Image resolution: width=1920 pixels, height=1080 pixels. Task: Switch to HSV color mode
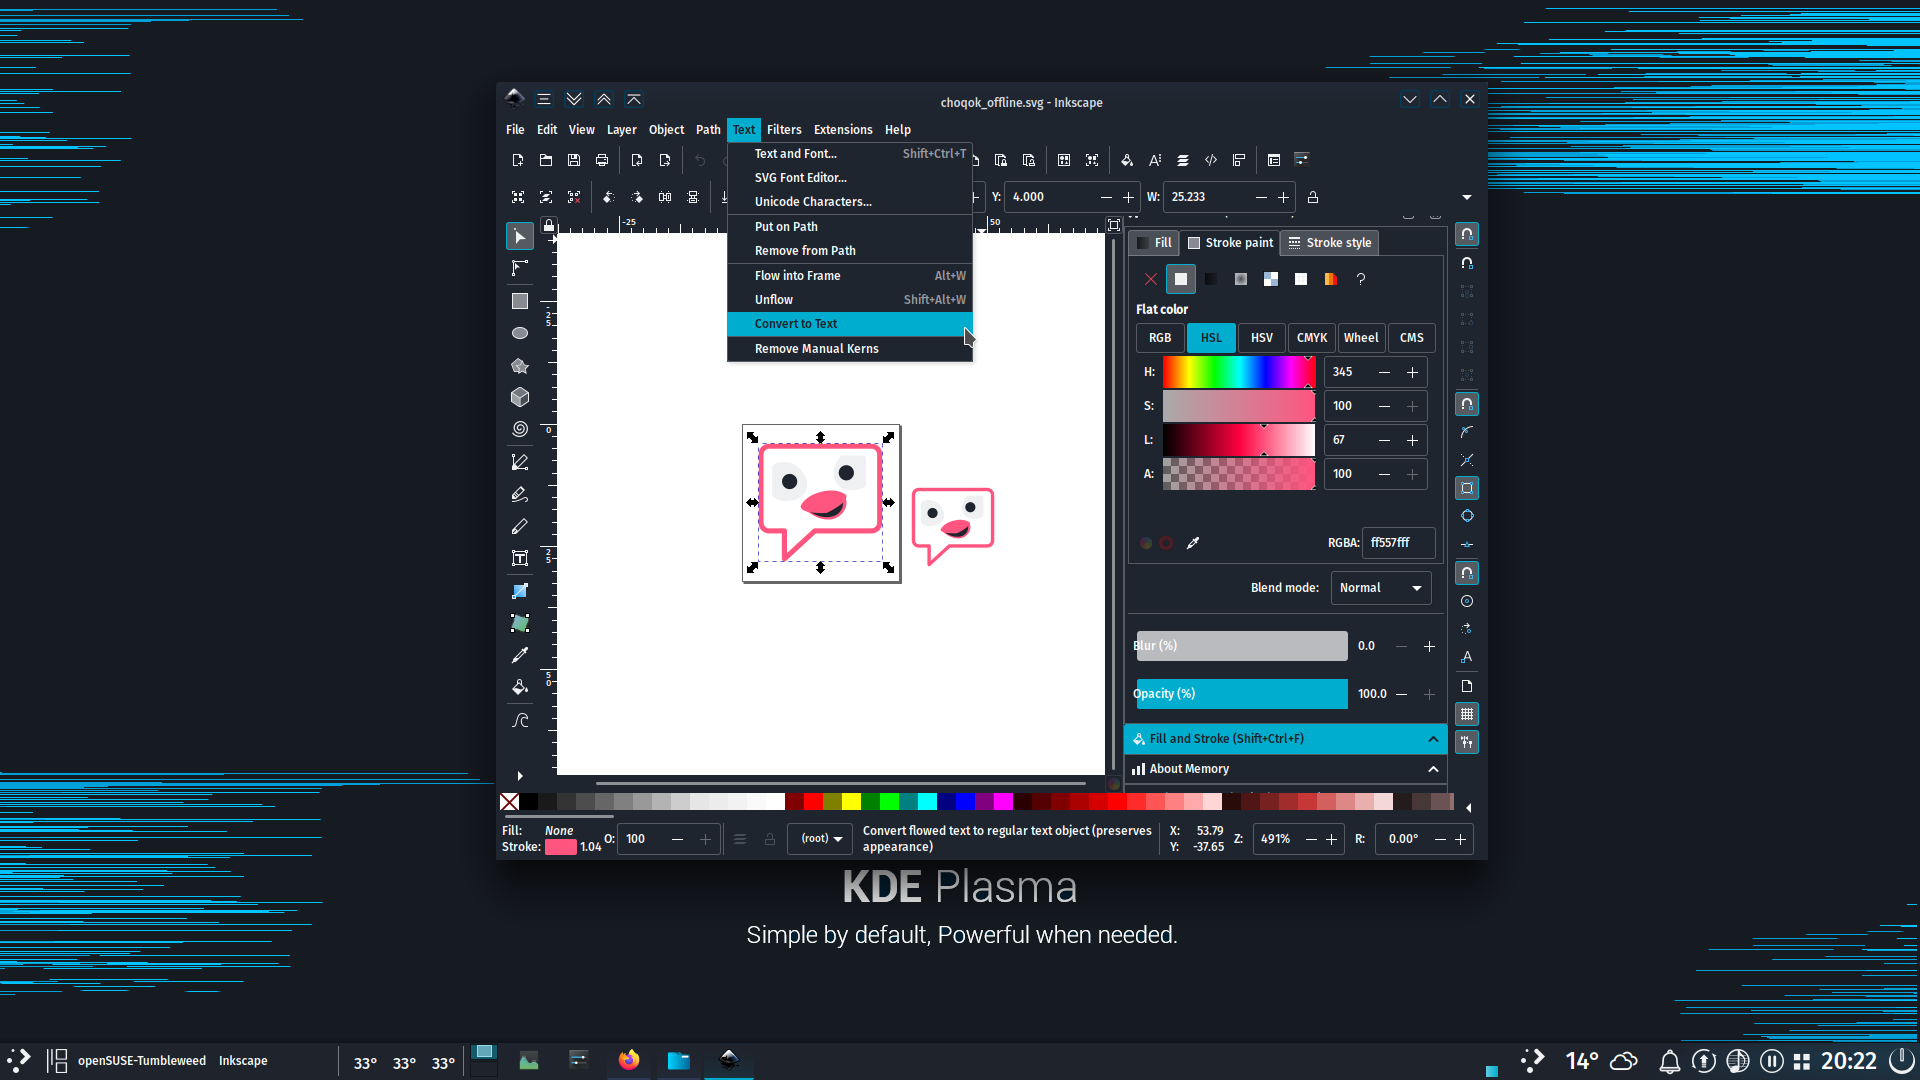[x=1261, y=338]
